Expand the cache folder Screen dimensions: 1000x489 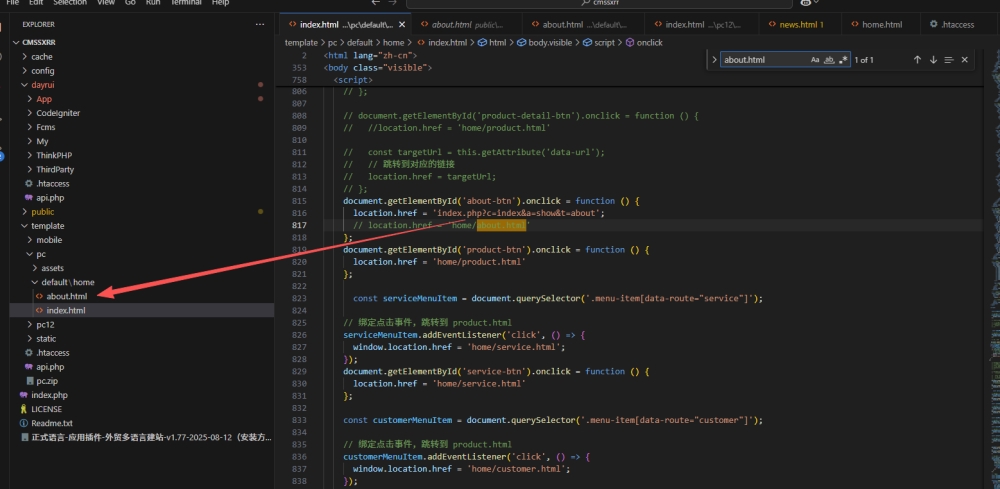pyautogui.click(x=25, y=57)
